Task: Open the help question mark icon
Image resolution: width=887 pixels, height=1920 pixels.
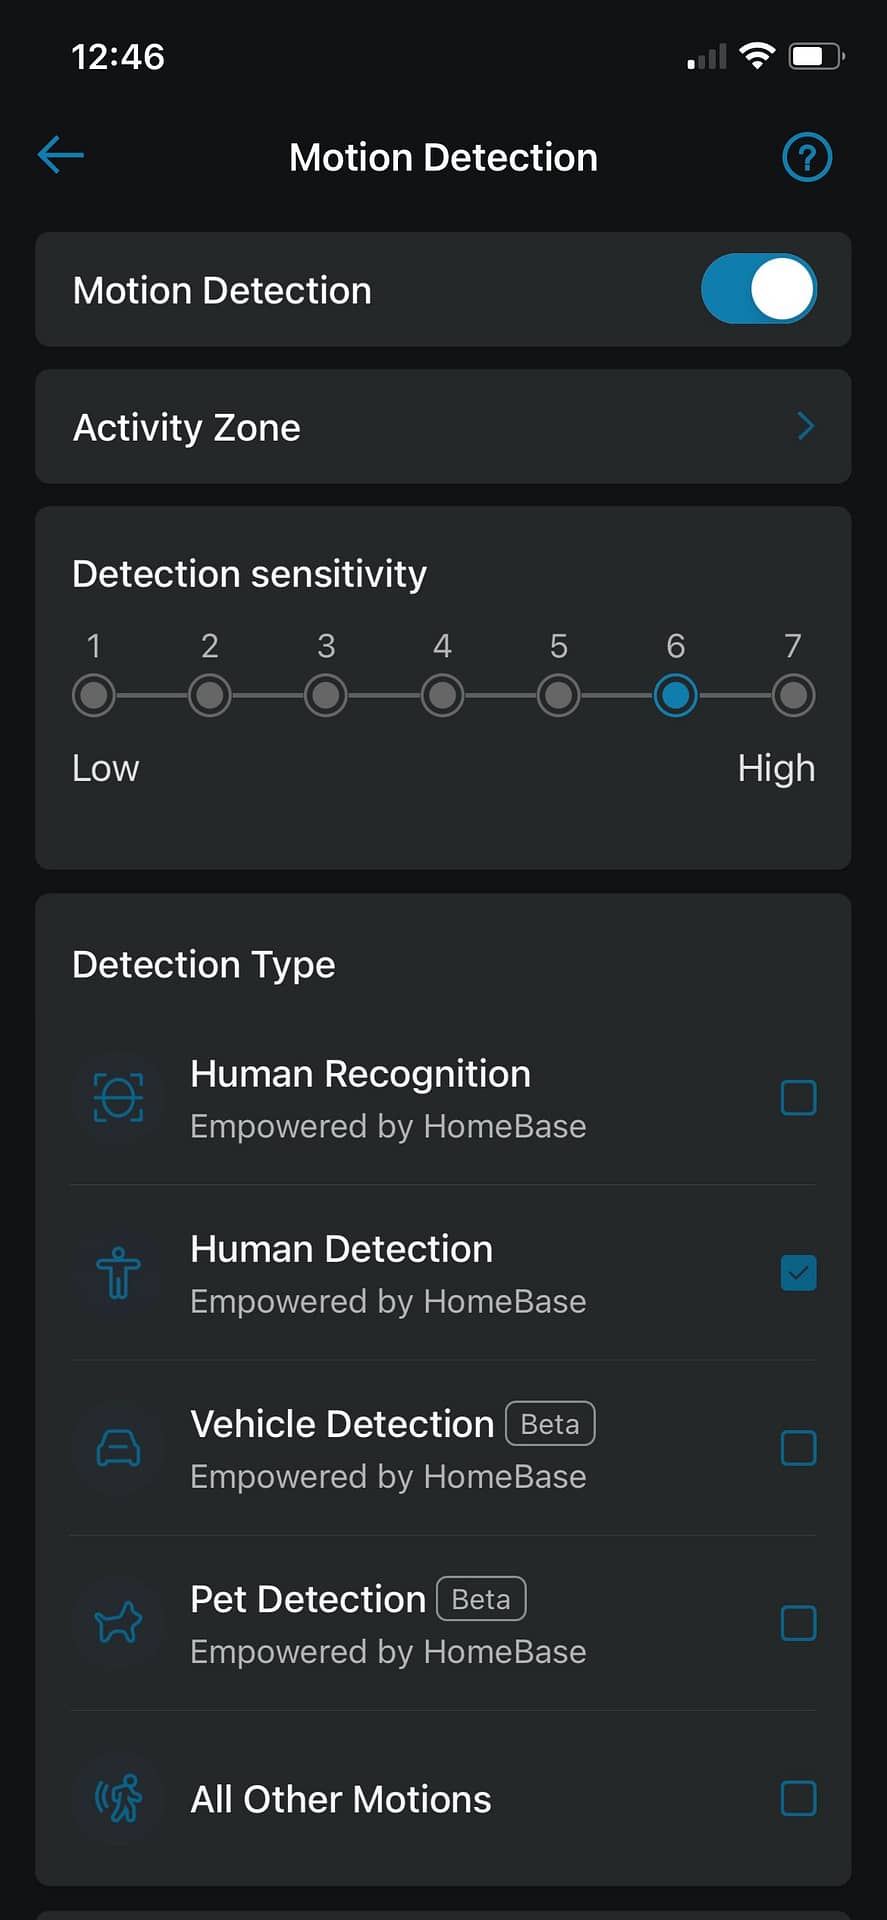Action: [806, 157]
